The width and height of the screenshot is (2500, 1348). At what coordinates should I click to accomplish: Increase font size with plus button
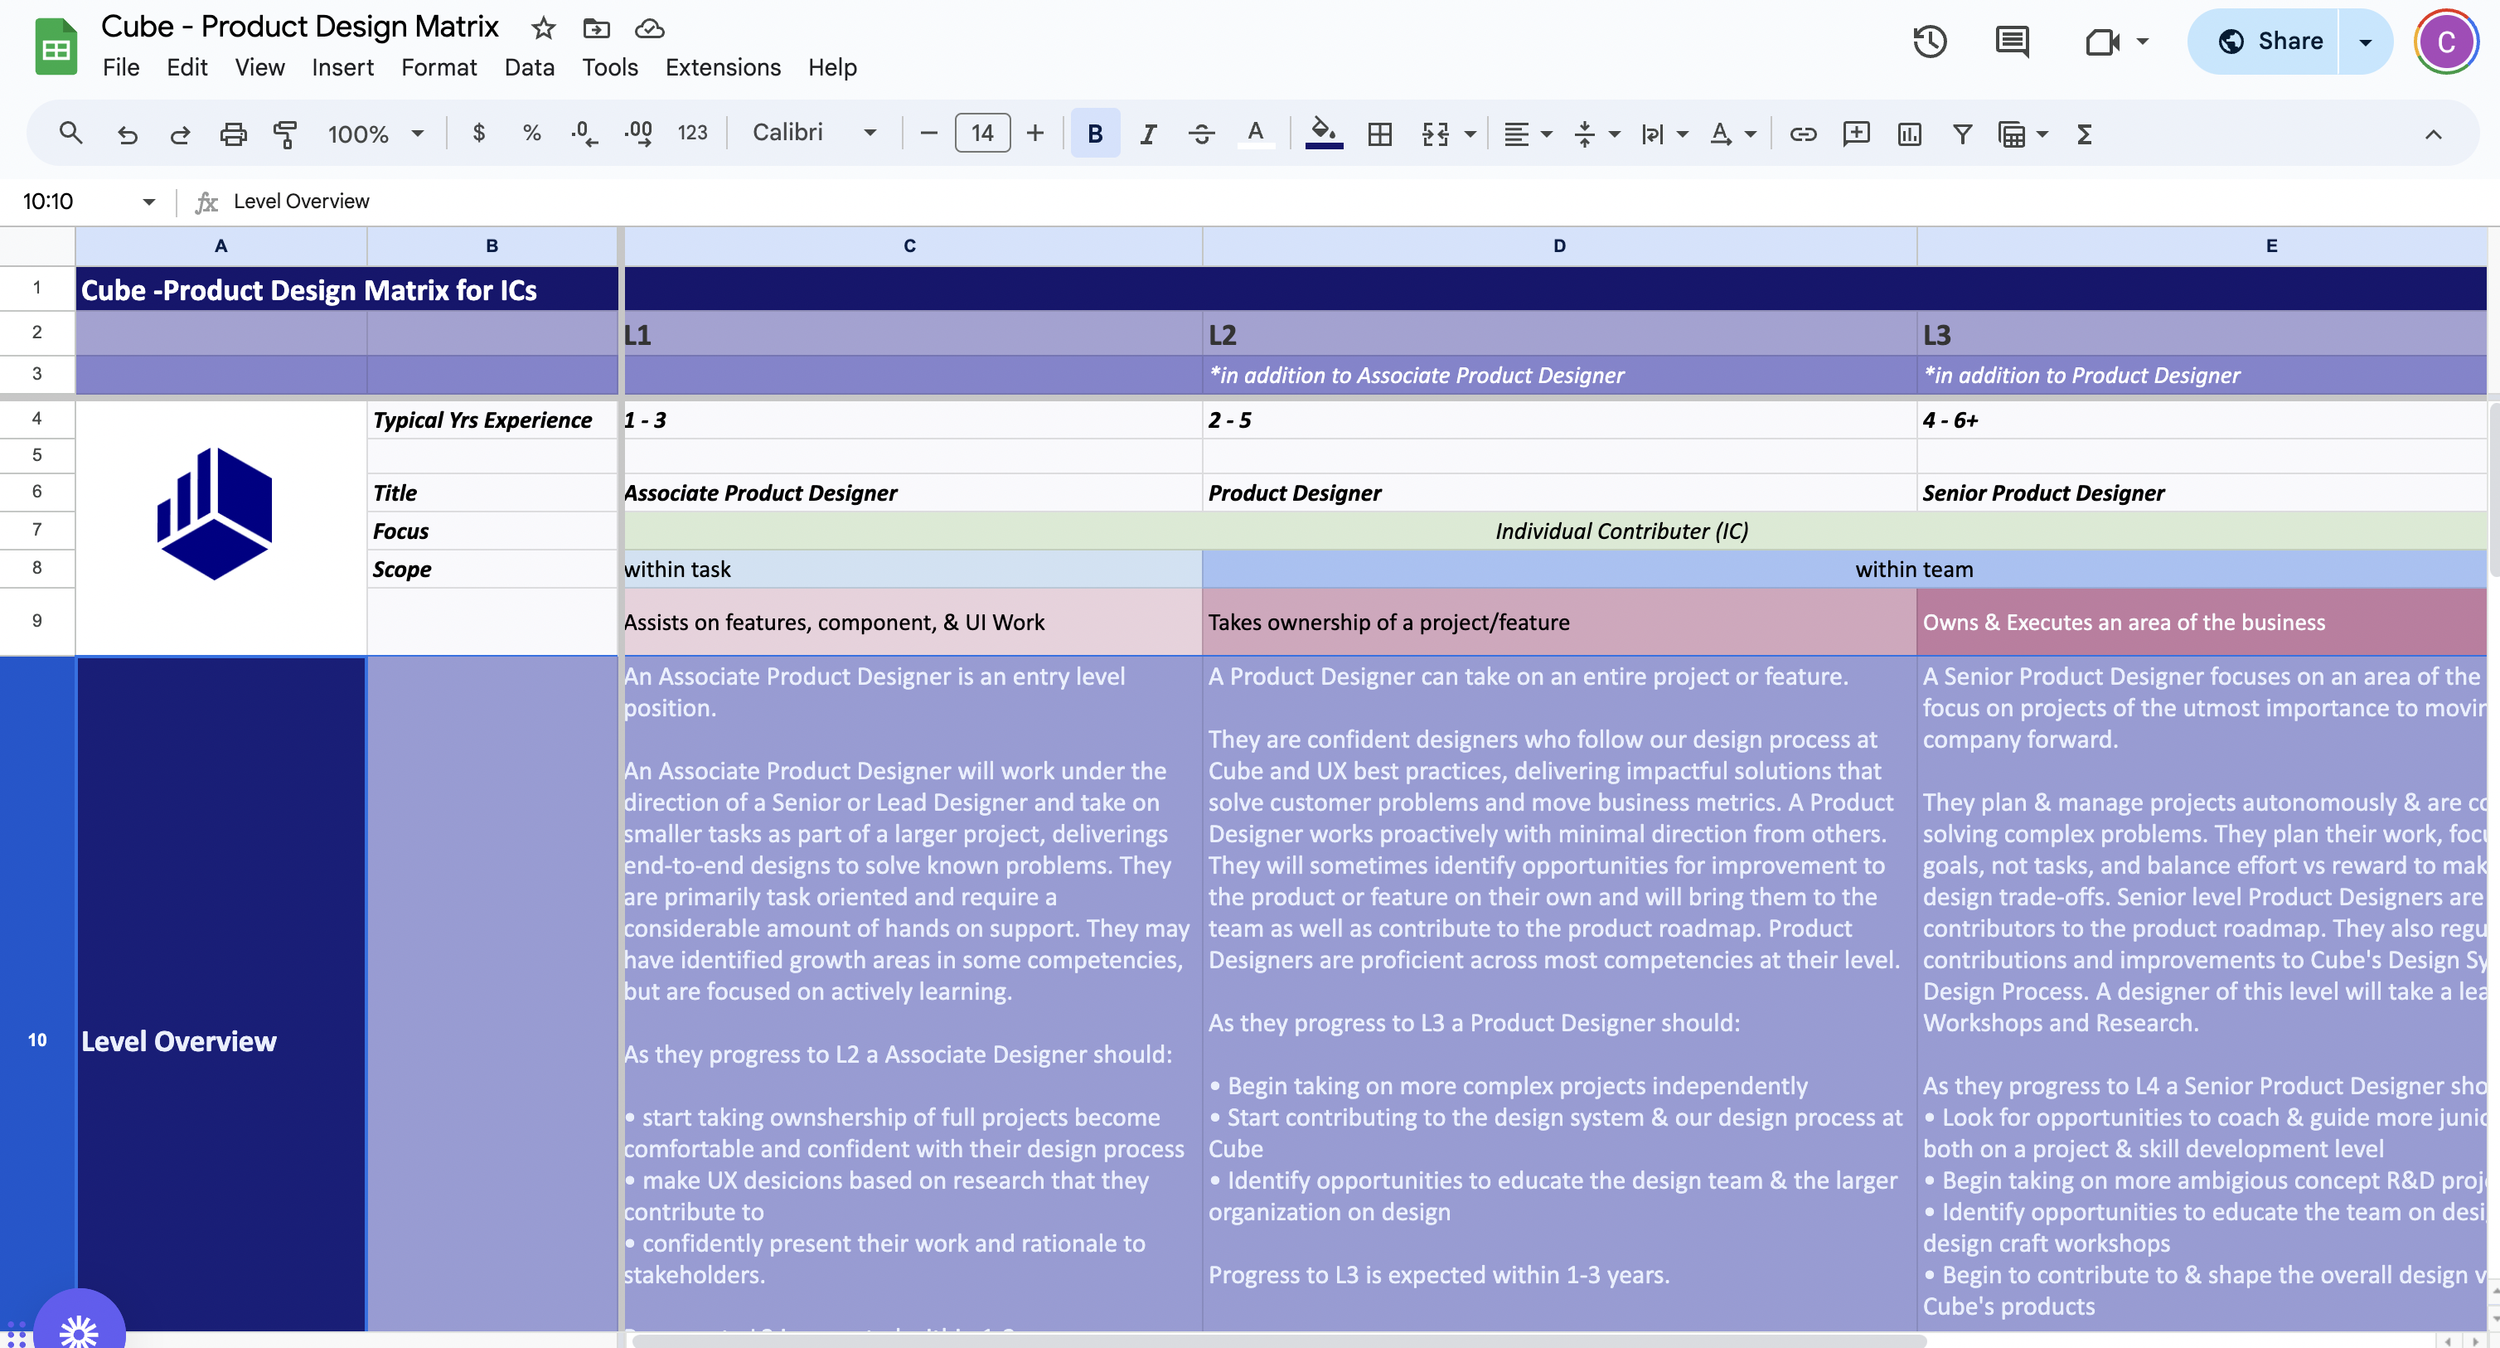(1035, 133)
